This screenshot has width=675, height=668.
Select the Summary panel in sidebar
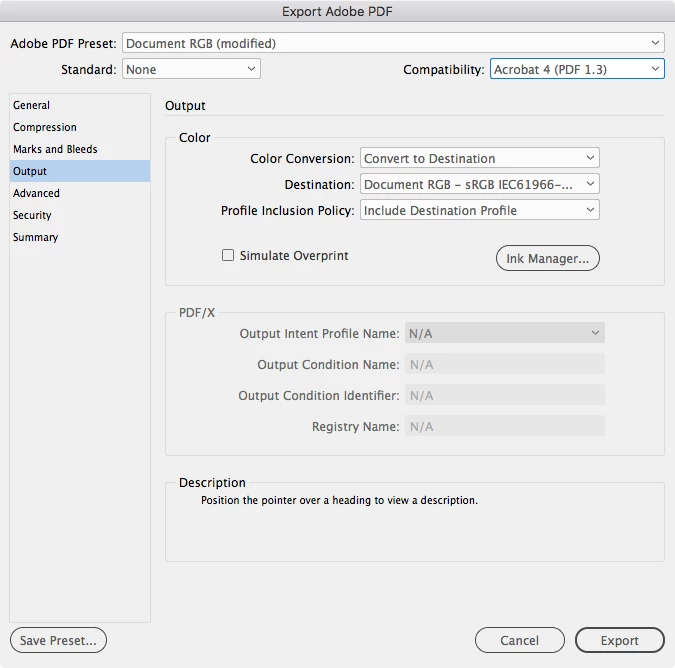pos(80,237)
